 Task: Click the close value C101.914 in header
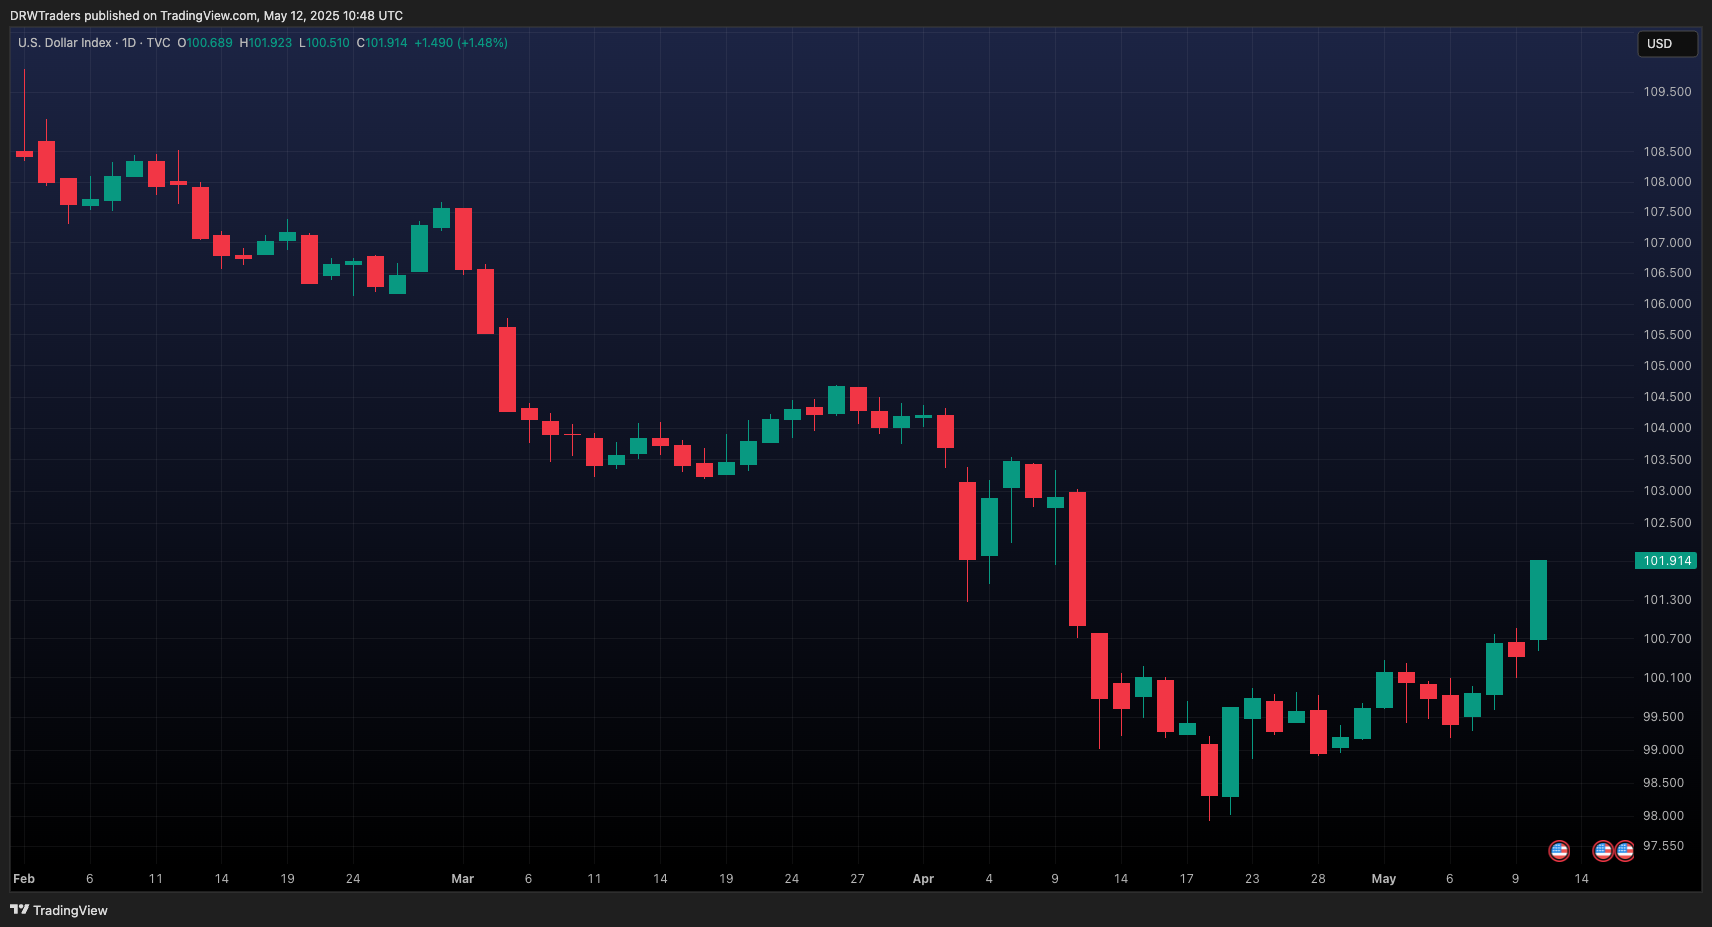382,43
